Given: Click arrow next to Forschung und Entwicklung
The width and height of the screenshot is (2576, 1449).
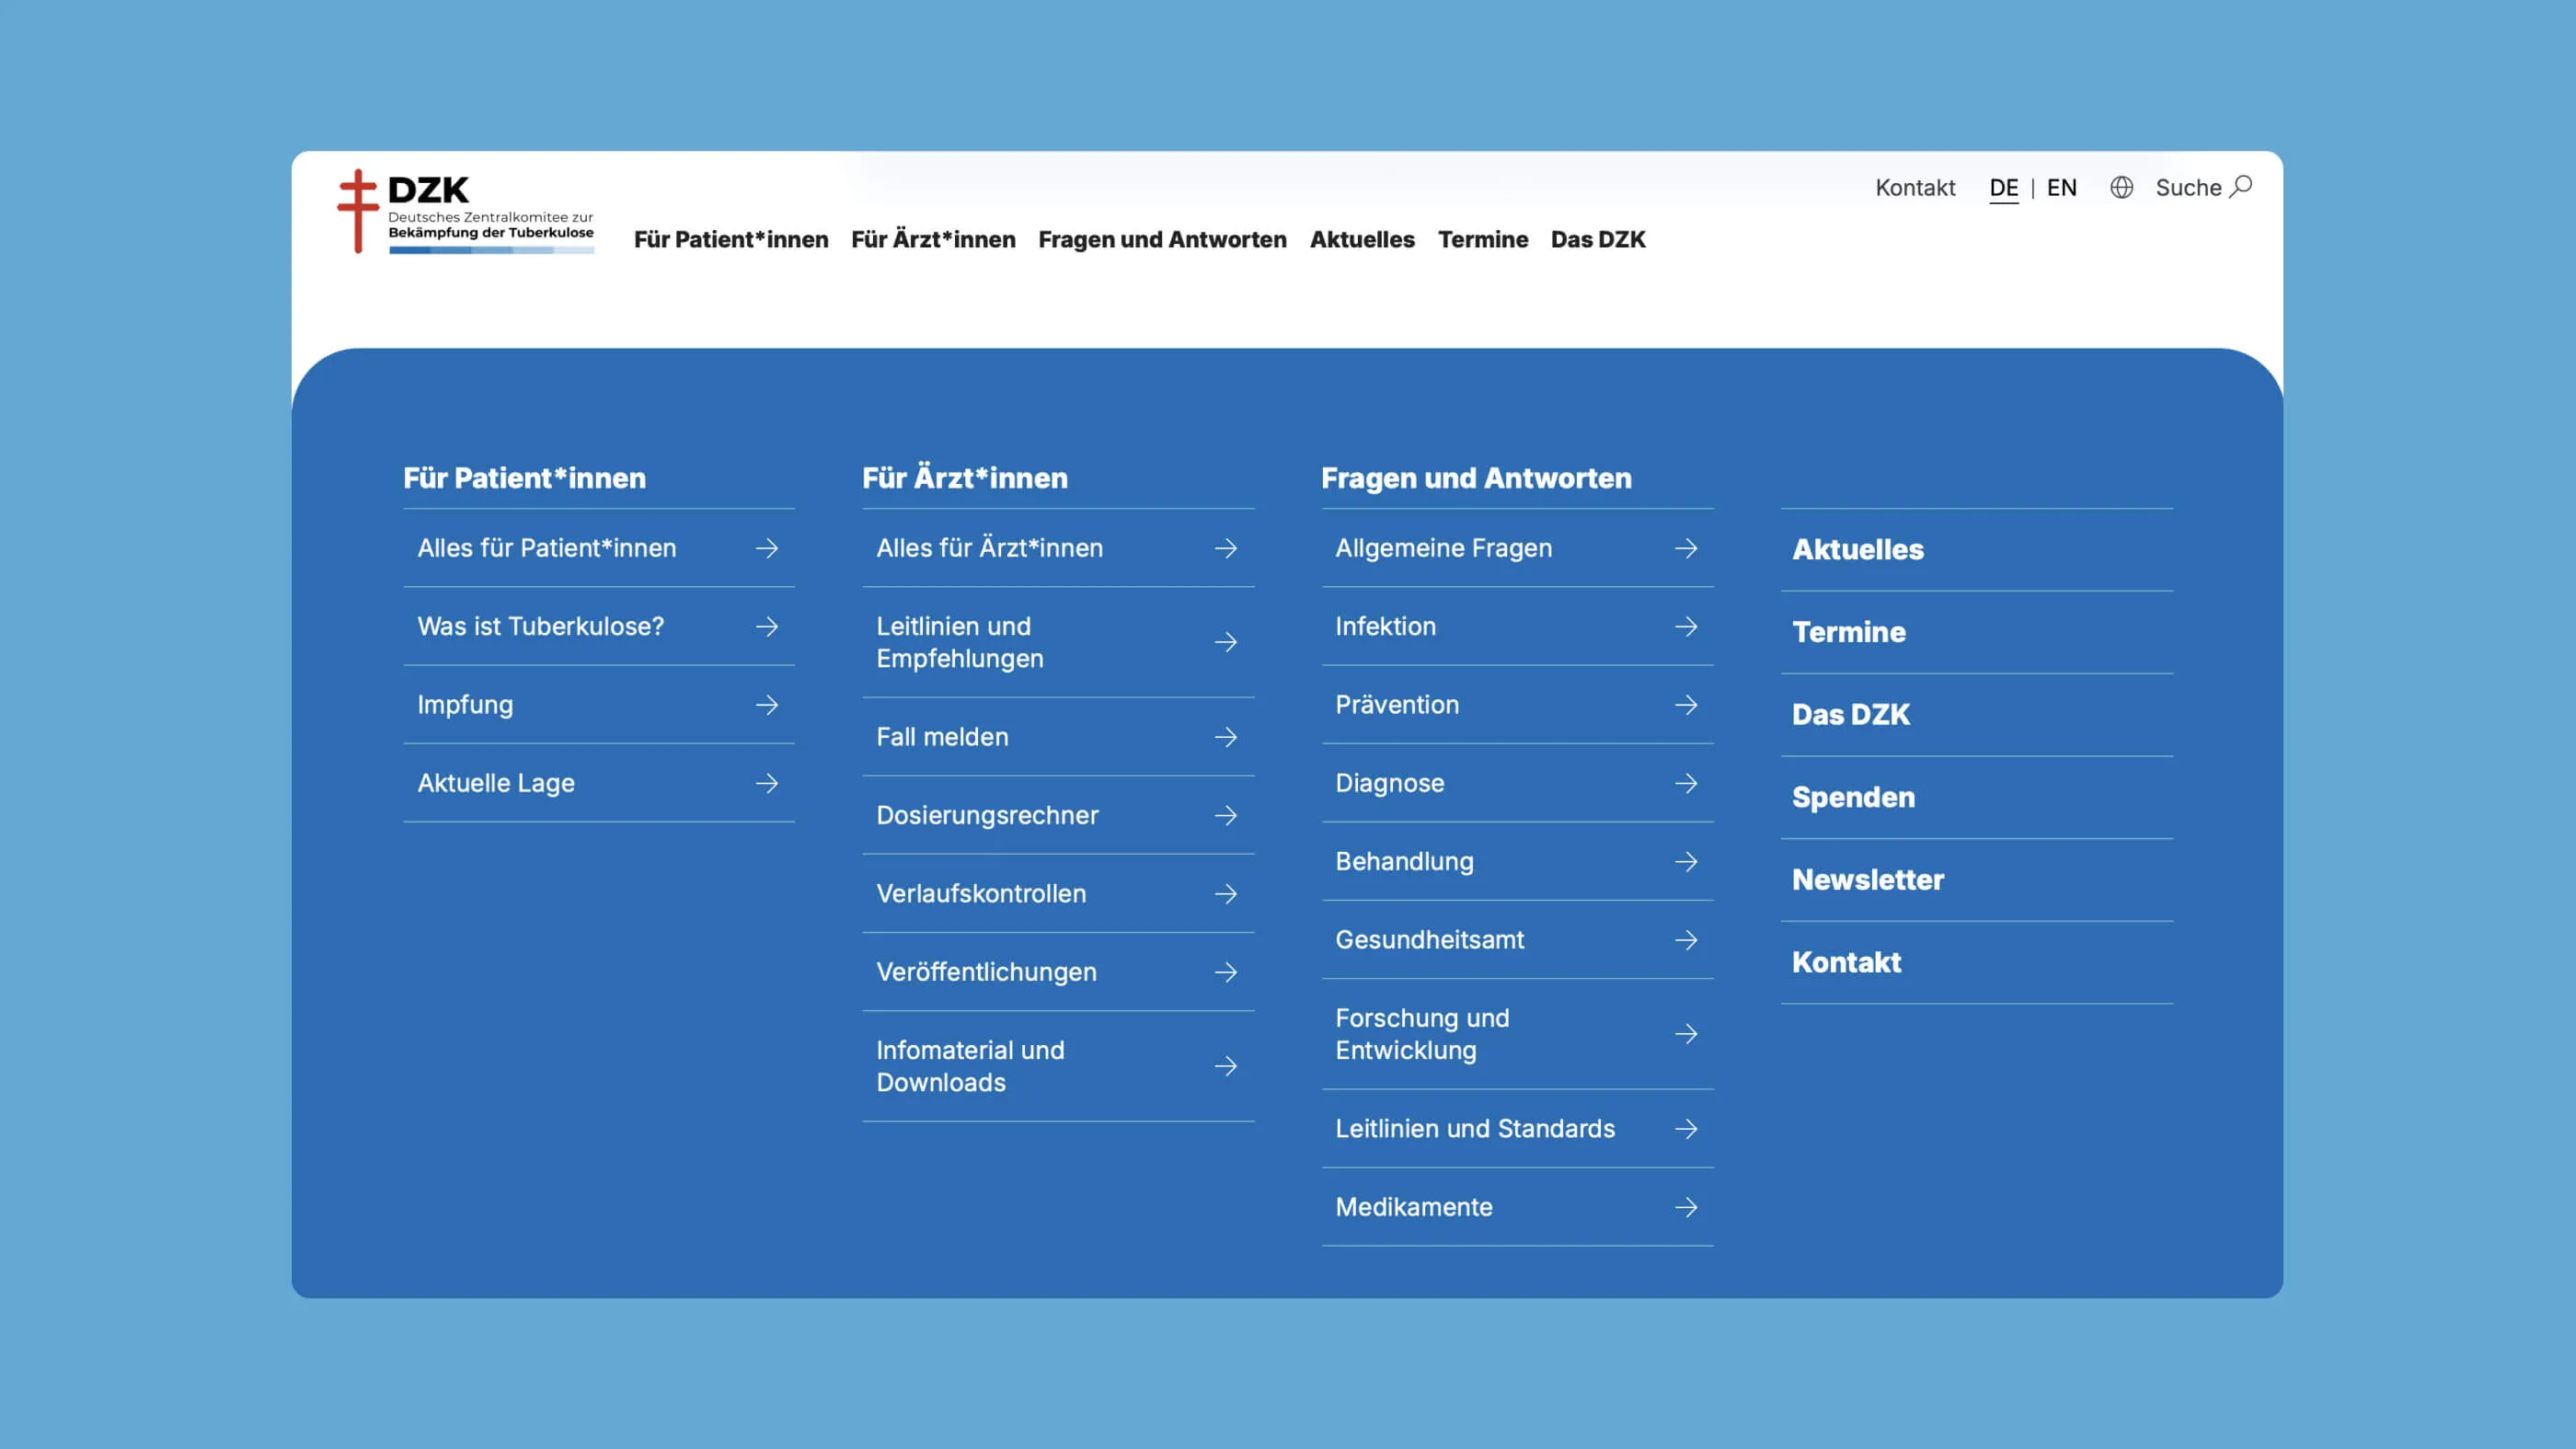Looking at the screenshot, I should pos(1686,1034).
